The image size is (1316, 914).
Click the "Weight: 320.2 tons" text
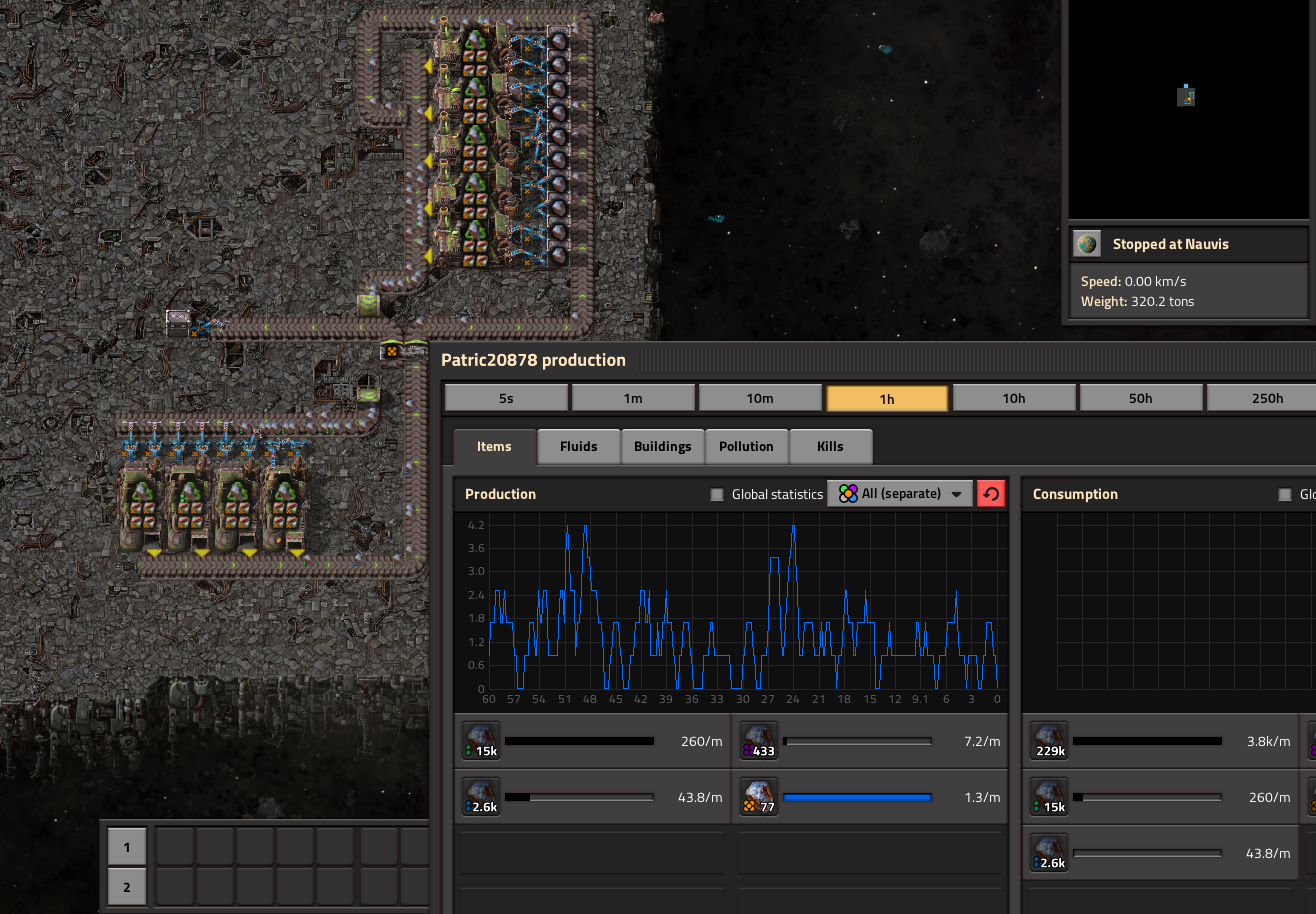1137,301
